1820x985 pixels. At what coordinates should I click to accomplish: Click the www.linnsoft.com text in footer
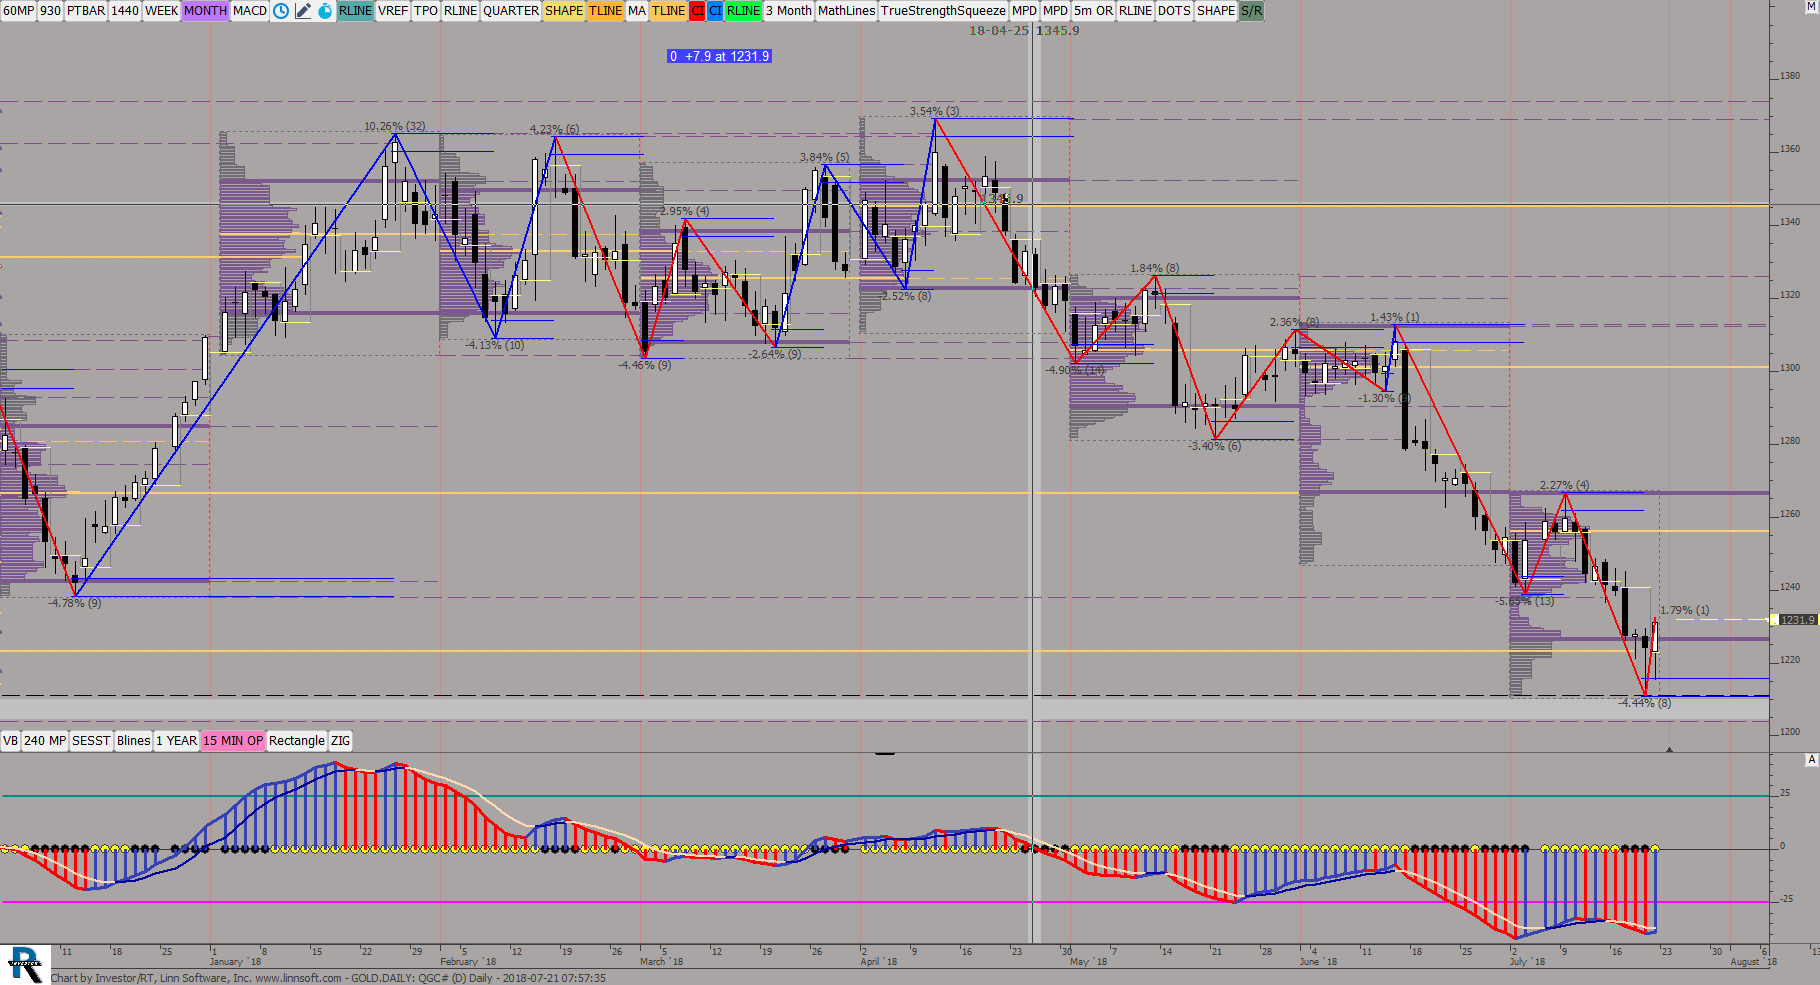tap(298, 978)
